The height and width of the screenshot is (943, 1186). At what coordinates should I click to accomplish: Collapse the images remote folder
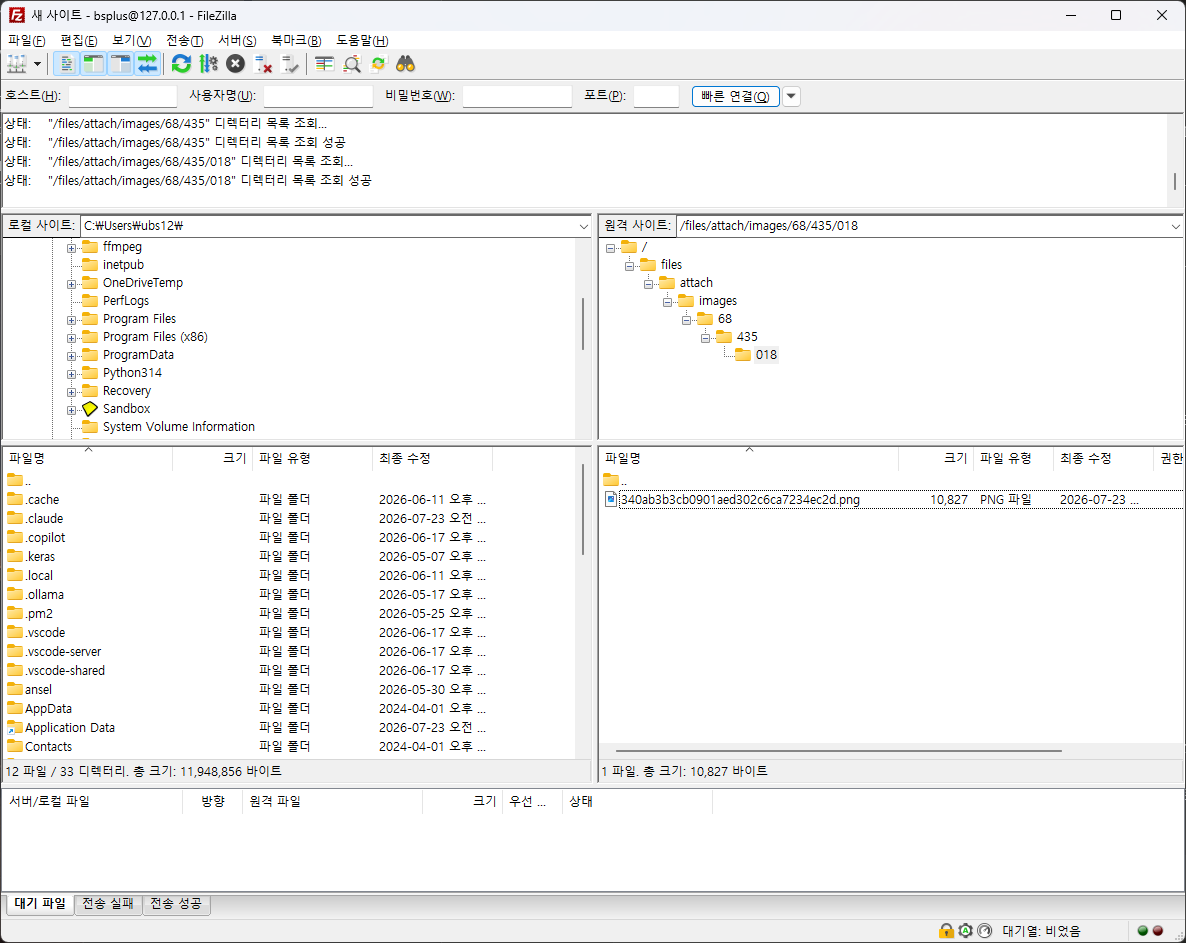667,302
